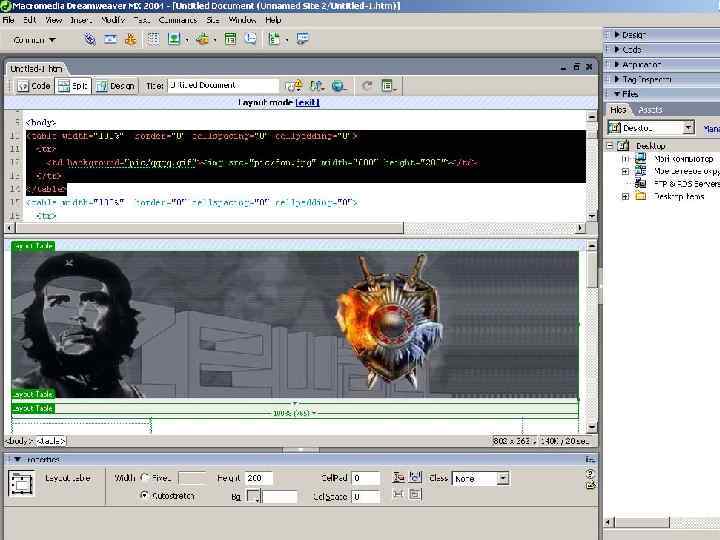The width and height of the screenshot is (720, 540).
Task: Open the File menu
Action: 8,20
